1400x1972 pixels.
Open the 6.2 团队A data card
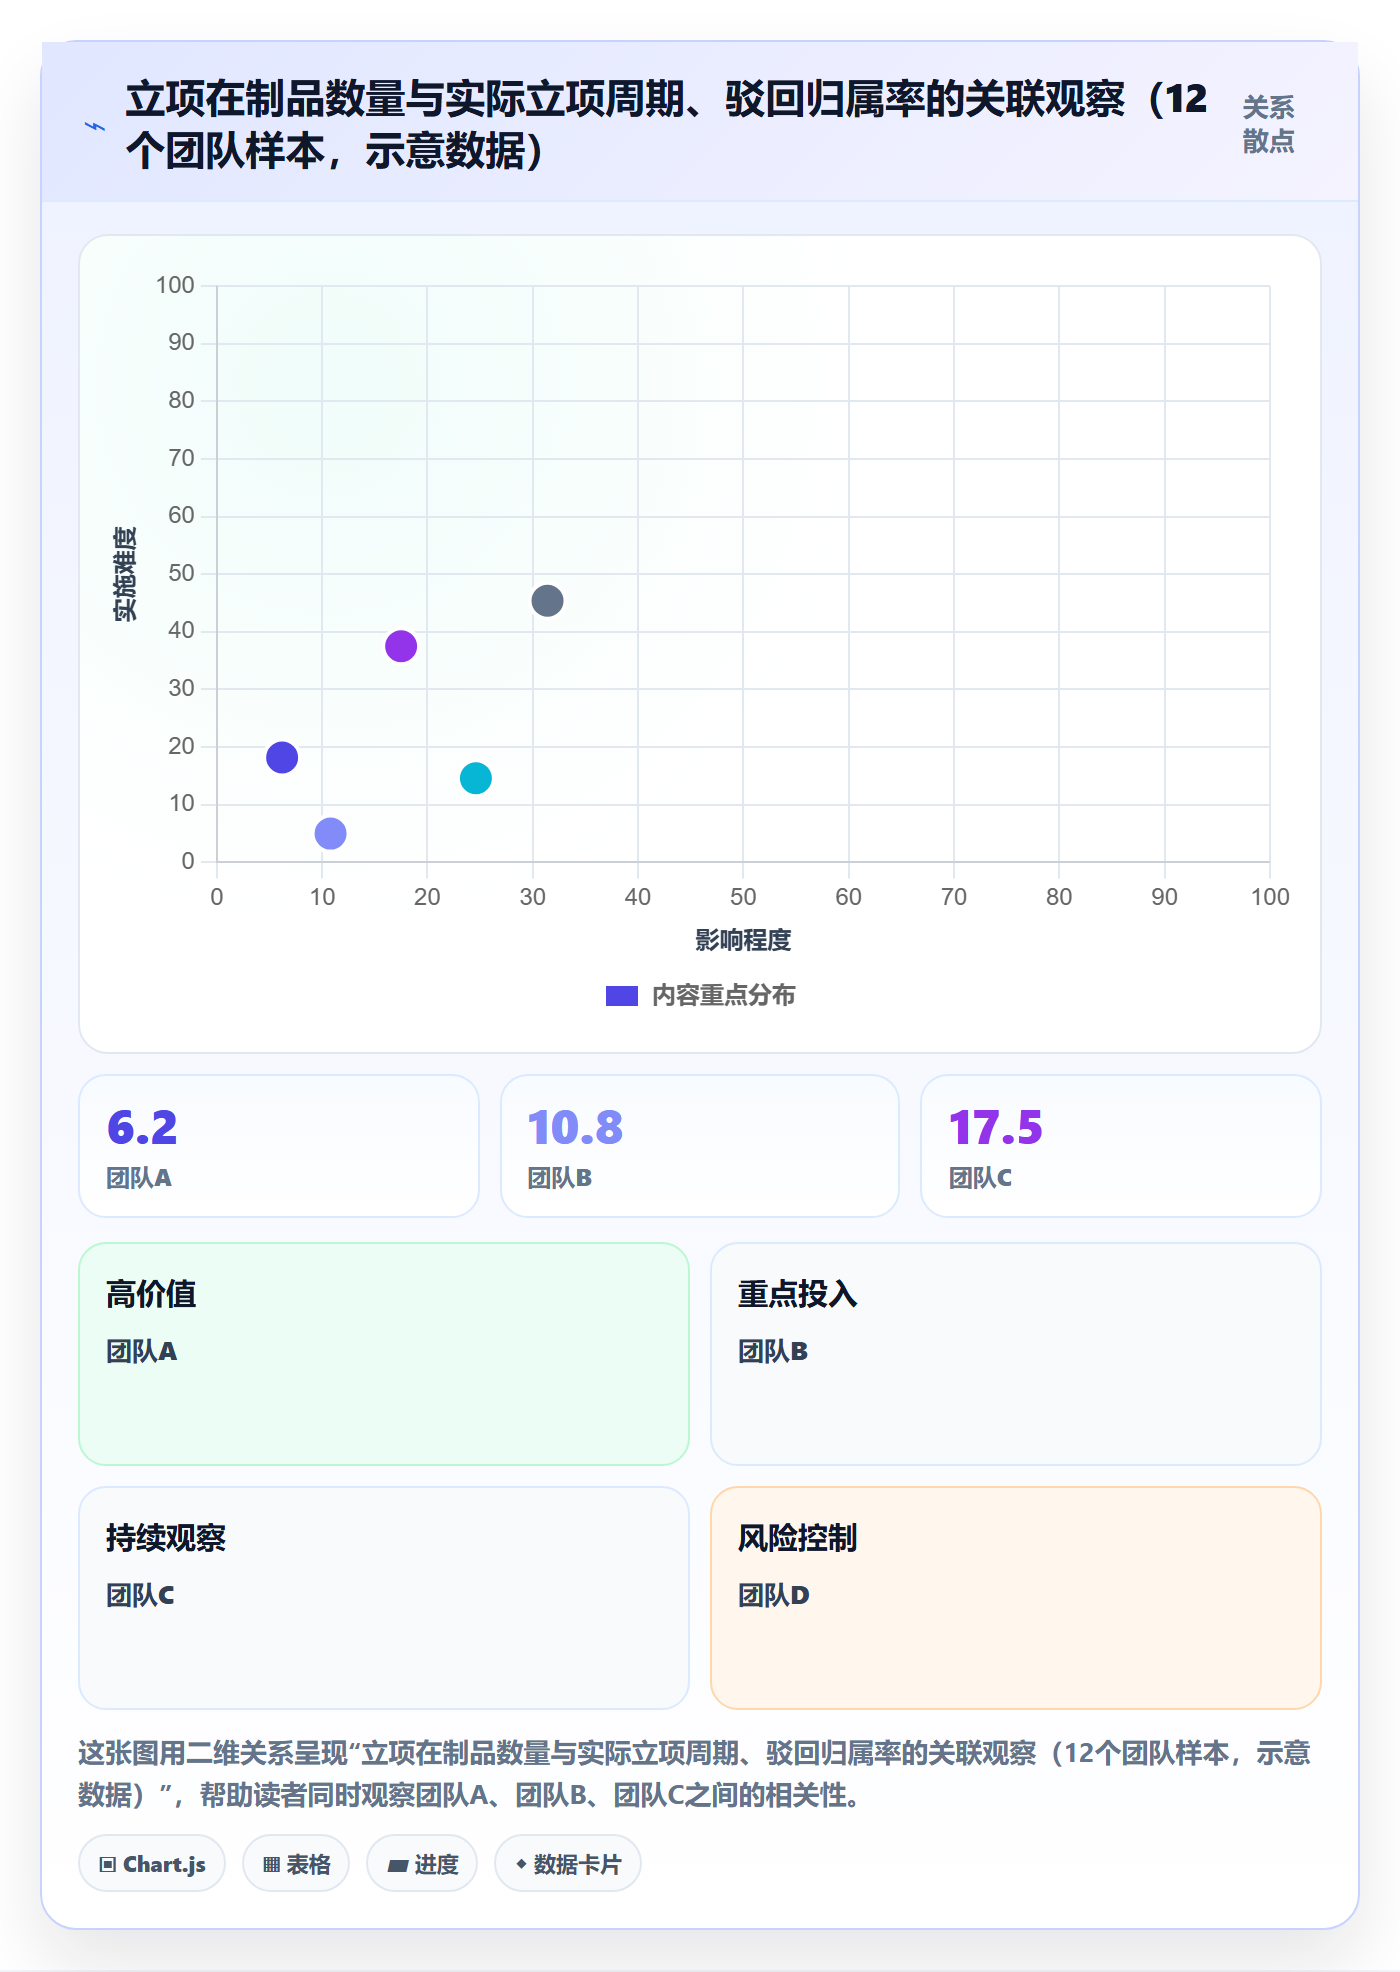pos(279,1146)
